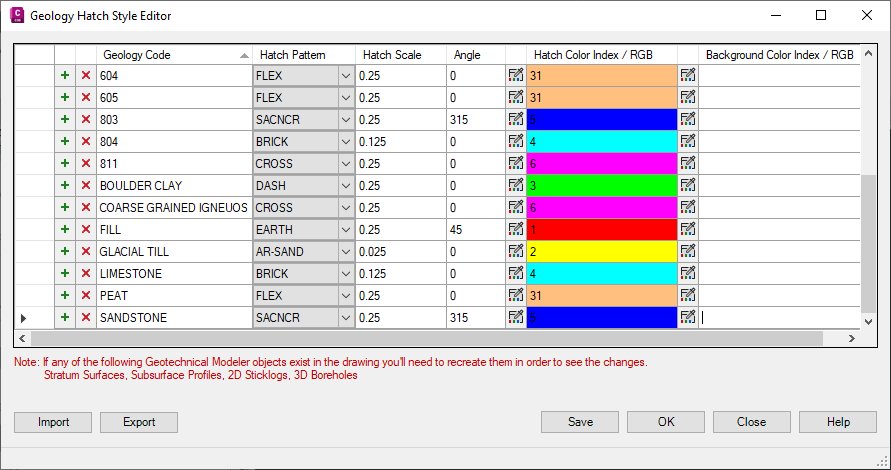Image resolution: width=891 pixels, height=470 pixels.
Task: Expand the SACNCR pattern dropdown on the 803 row
Action: [346, 119]
